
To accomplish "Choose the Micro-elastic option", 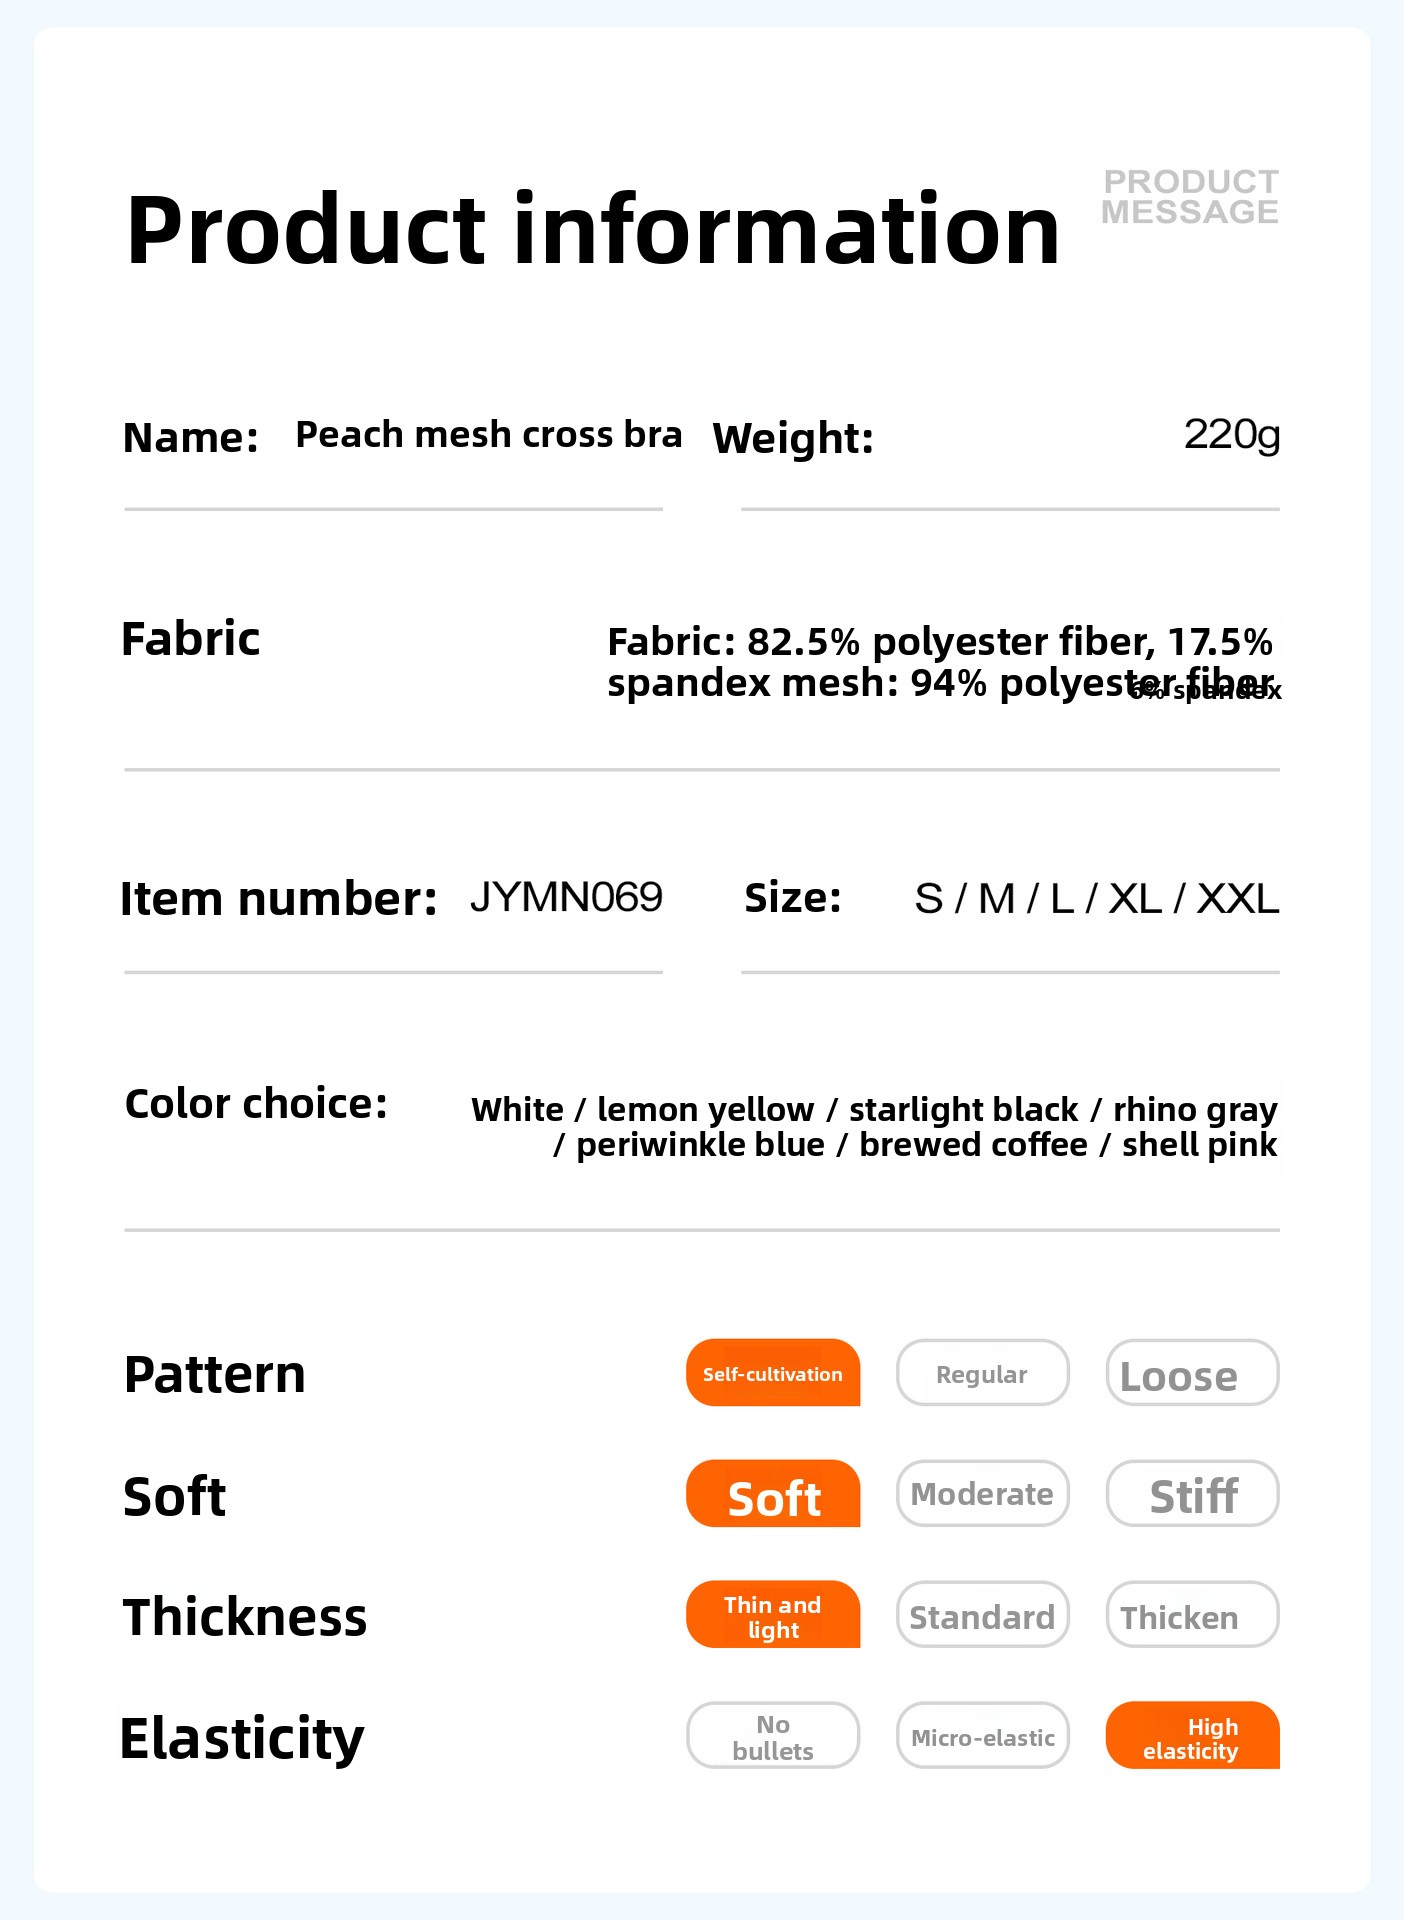I will coord(983,1735).
